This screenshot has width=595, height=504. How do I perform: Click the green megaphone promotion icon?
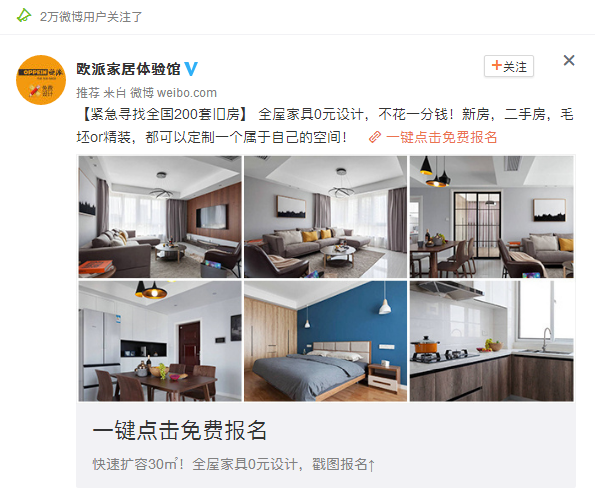click(24, 16)
